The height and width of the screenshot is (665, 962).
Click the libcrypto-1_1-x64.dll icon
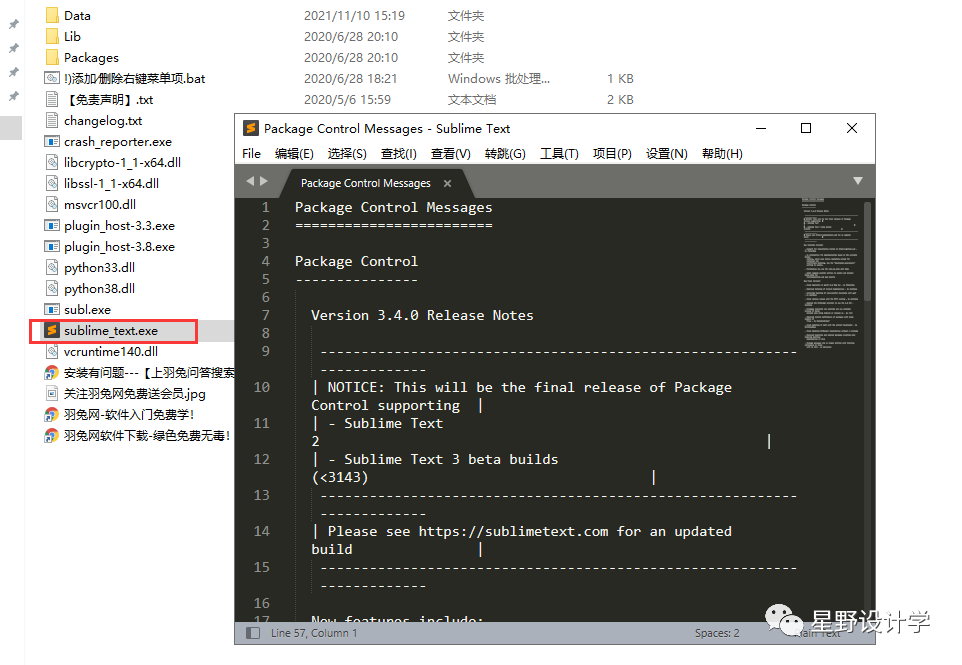coord(52,162)
